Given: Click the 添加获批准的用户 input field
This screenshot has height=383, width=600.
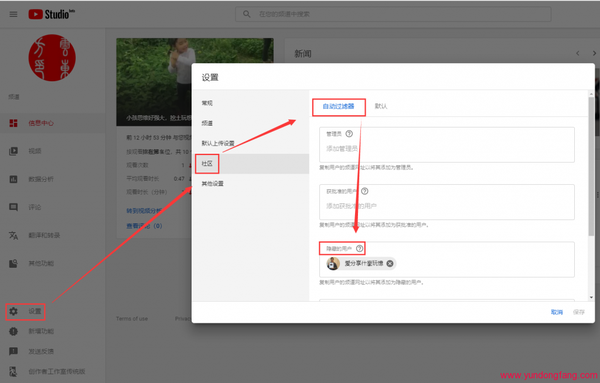Looking at the screenshot, I should click(447, 206).
